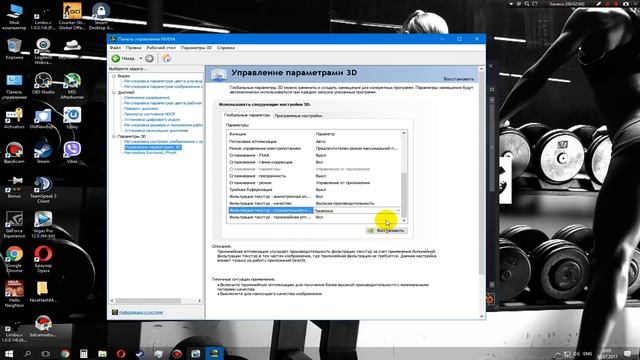Switch to the Программные настройки tab
This screenshot has height=360, width=640.
(x=298, y=116)
